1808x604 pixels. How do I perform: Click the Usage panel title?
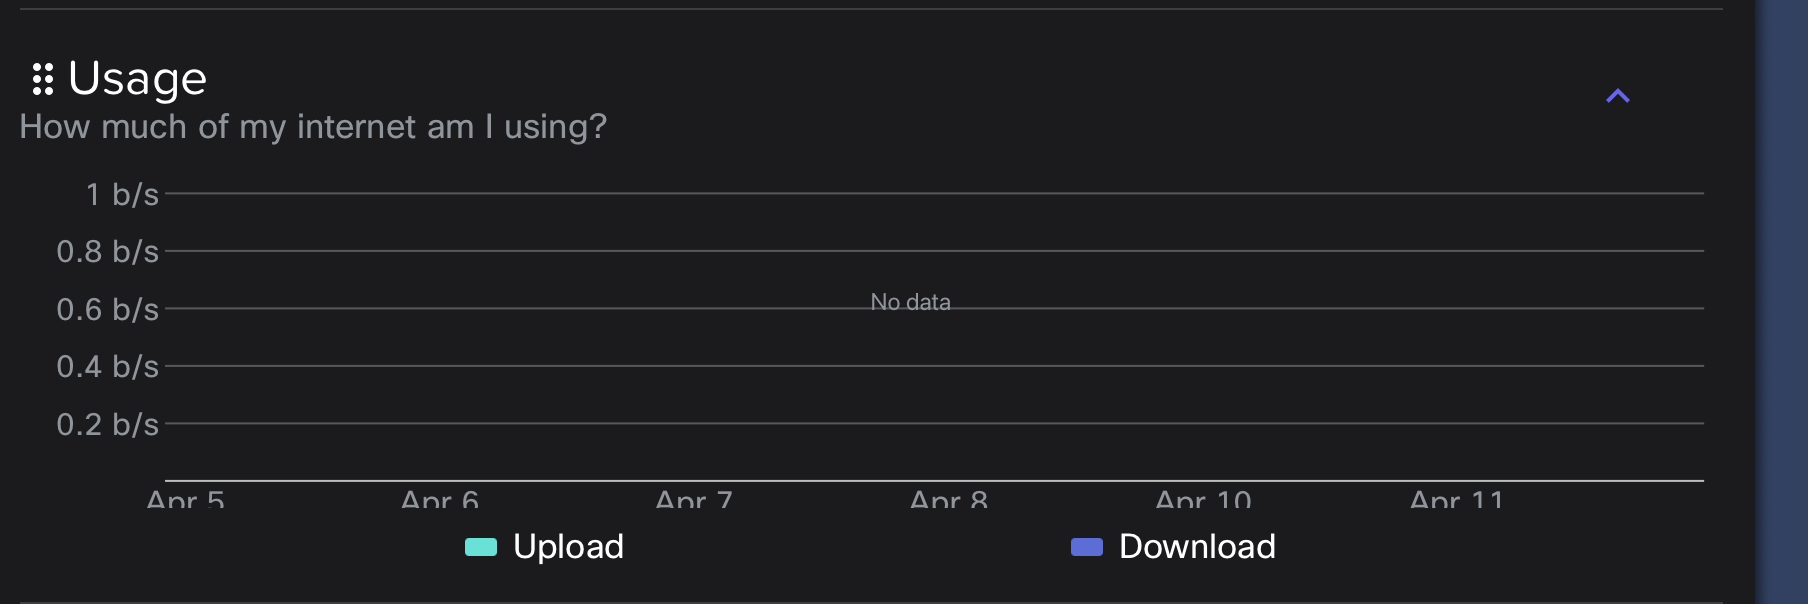[136, 79]
